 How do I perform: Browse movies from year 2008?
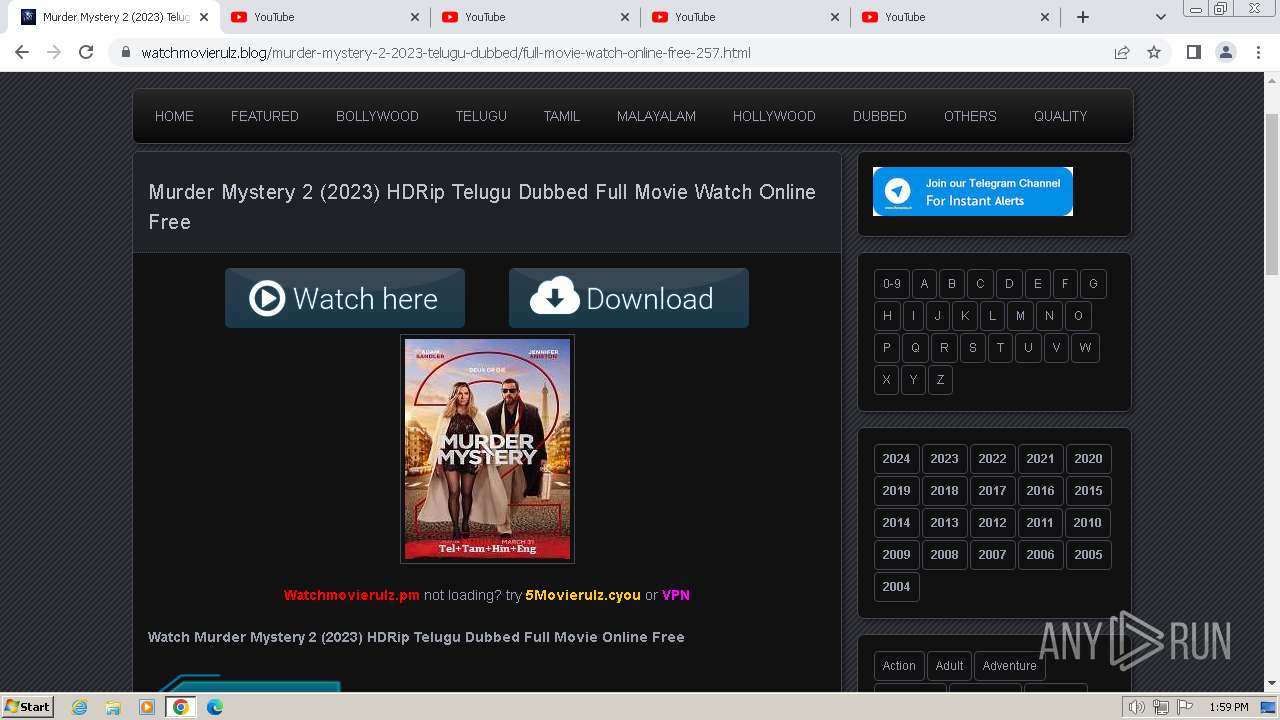point(944,555)
